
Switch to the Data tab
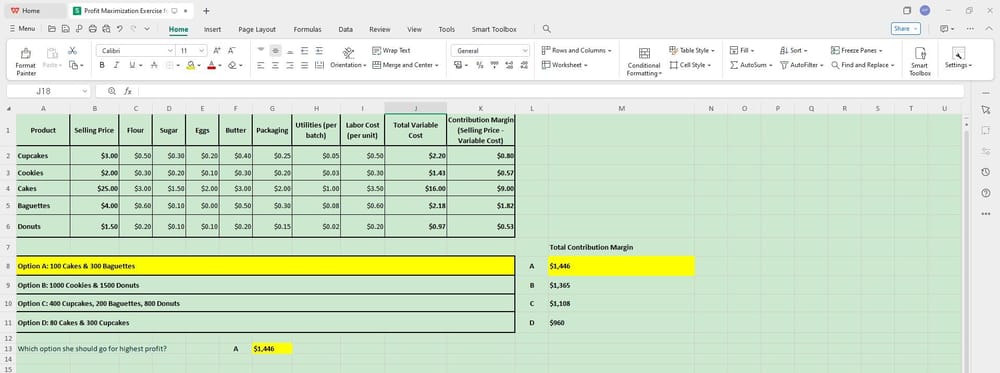click(346, 29)
